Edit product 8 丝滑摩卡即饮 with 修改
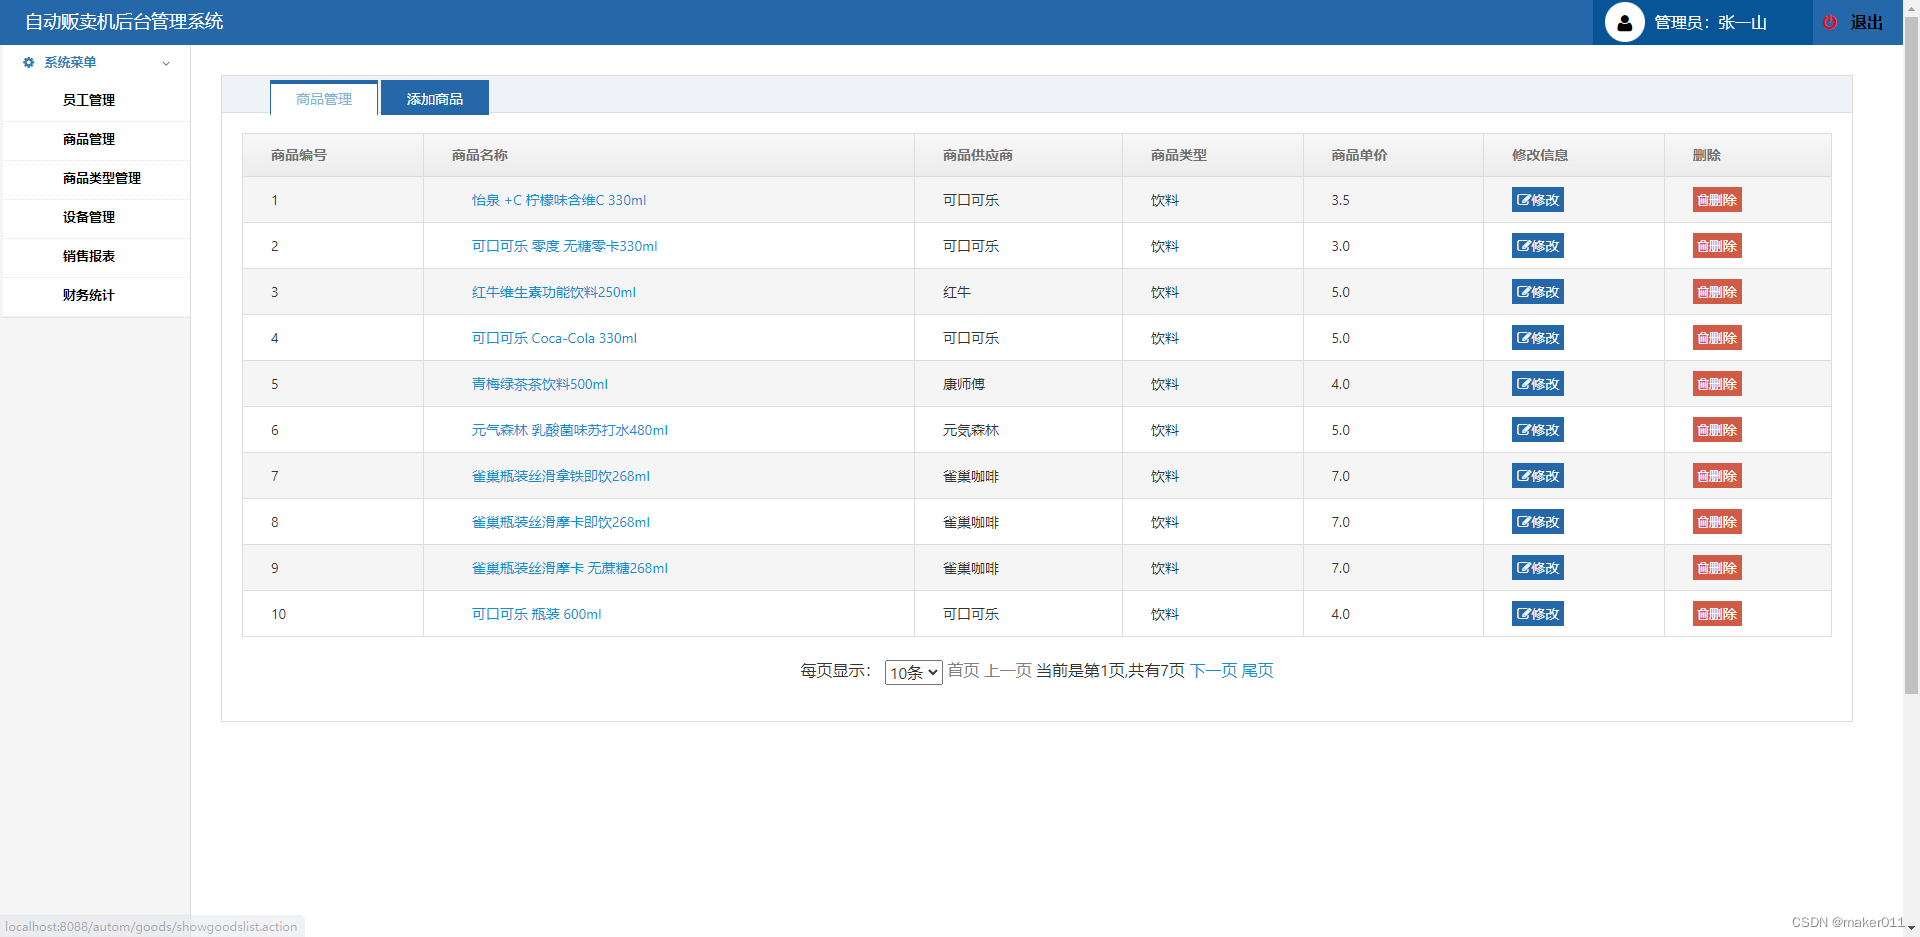 pyautogui.click(x=1538, y=522)
